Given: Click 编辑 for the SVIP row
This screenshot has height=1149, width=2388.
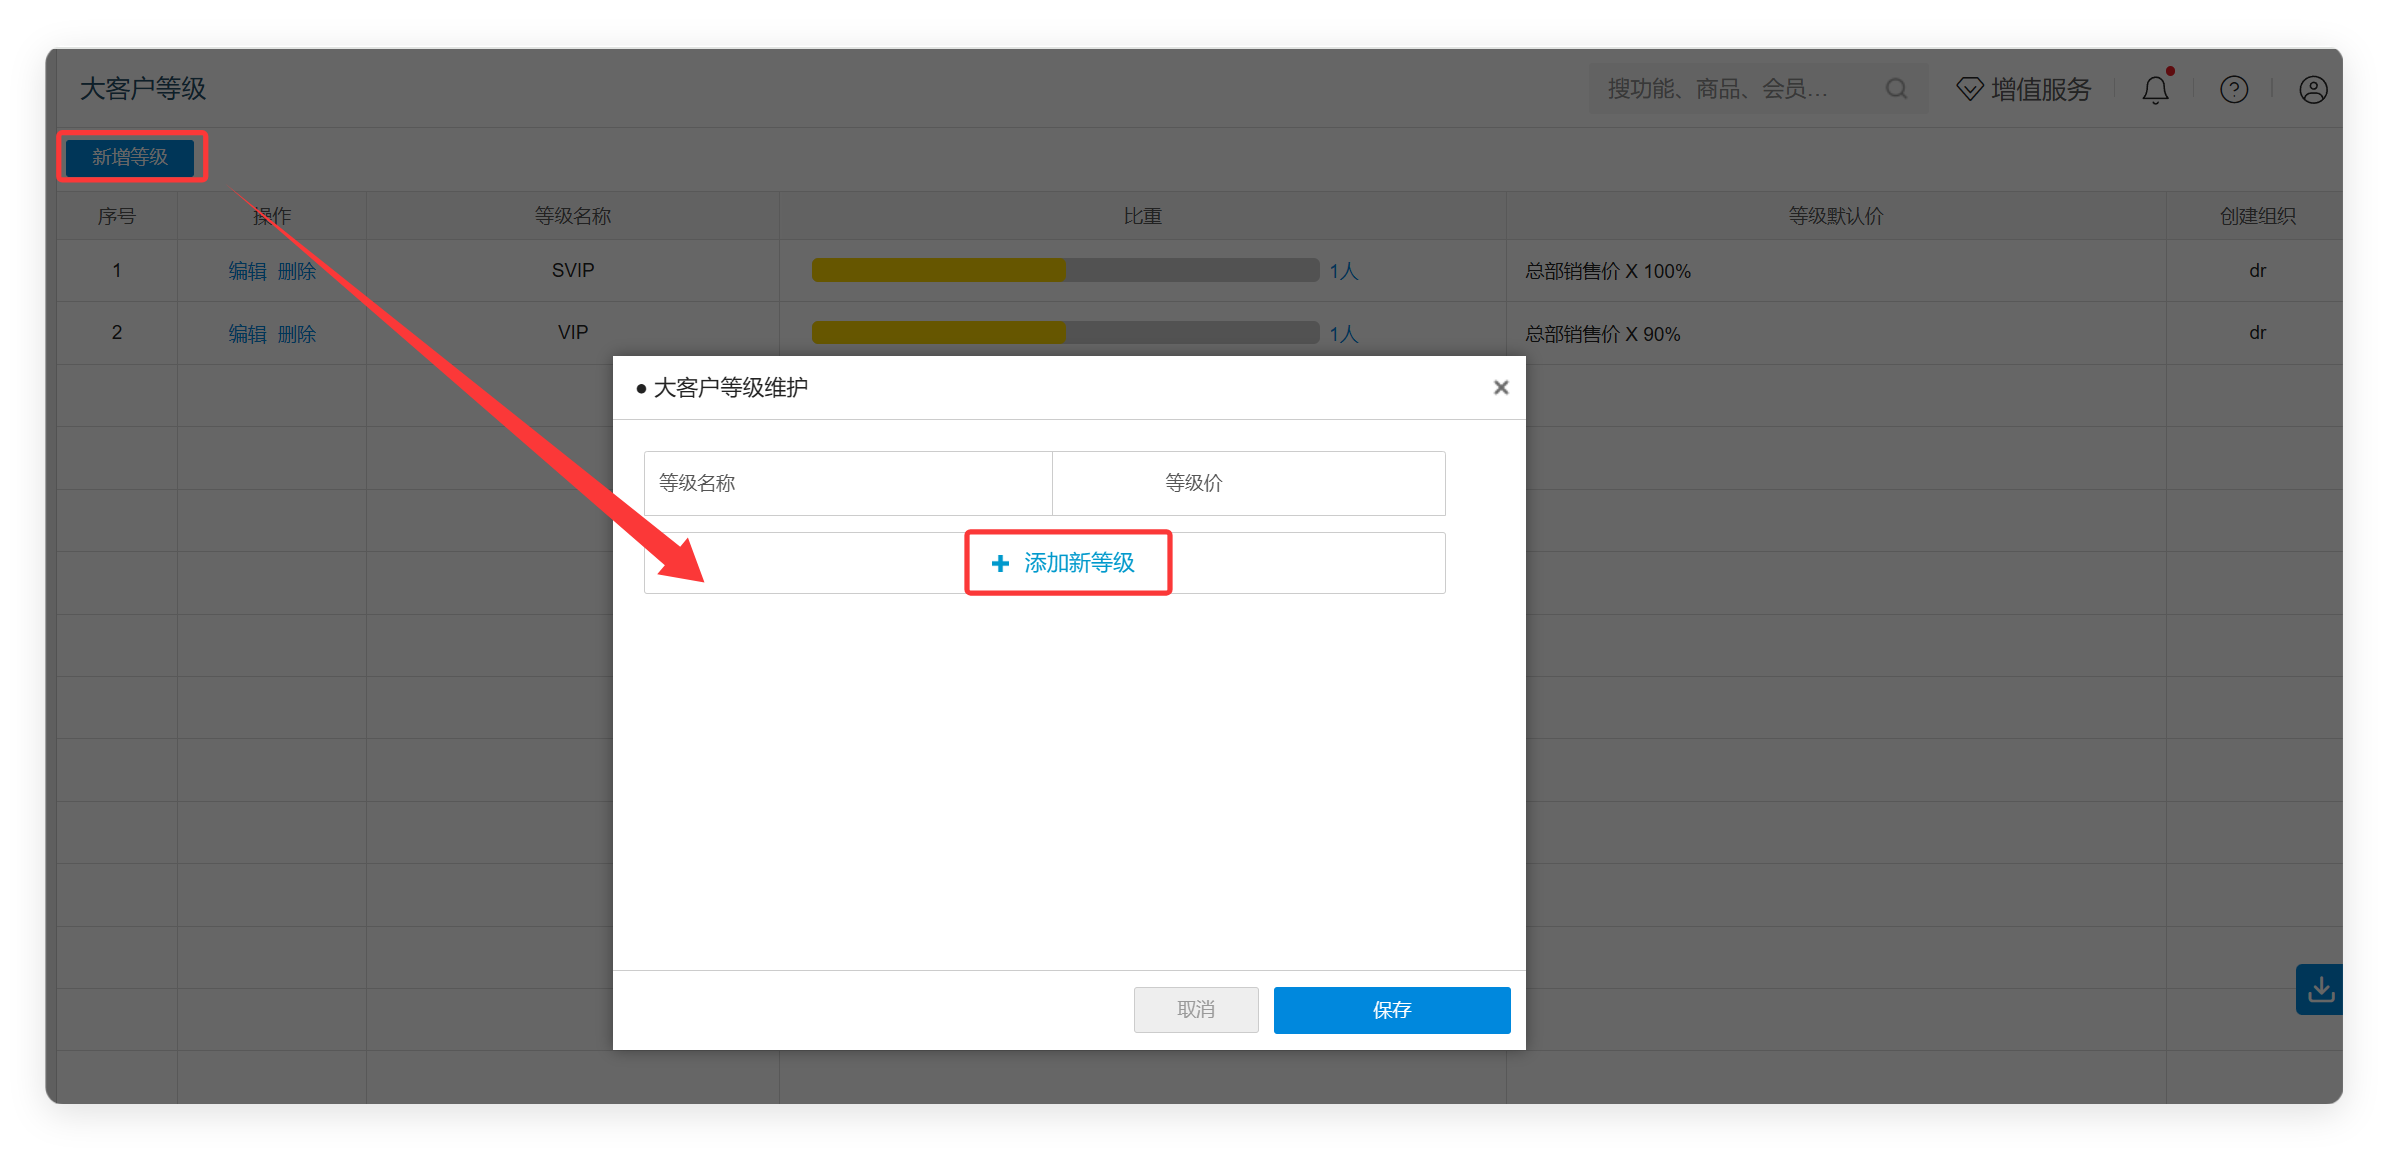Looking at the screenshot, I should point(247,271).
